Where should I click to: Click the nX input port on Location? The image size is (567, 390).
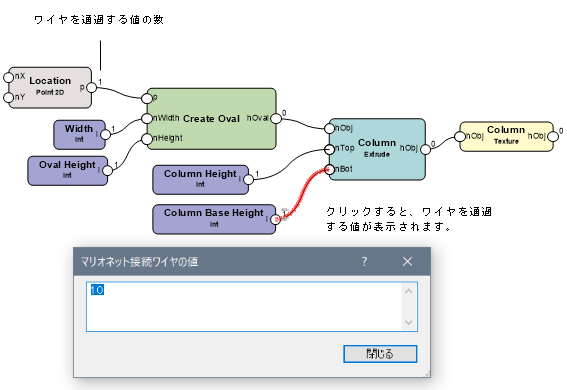[8, 77]
